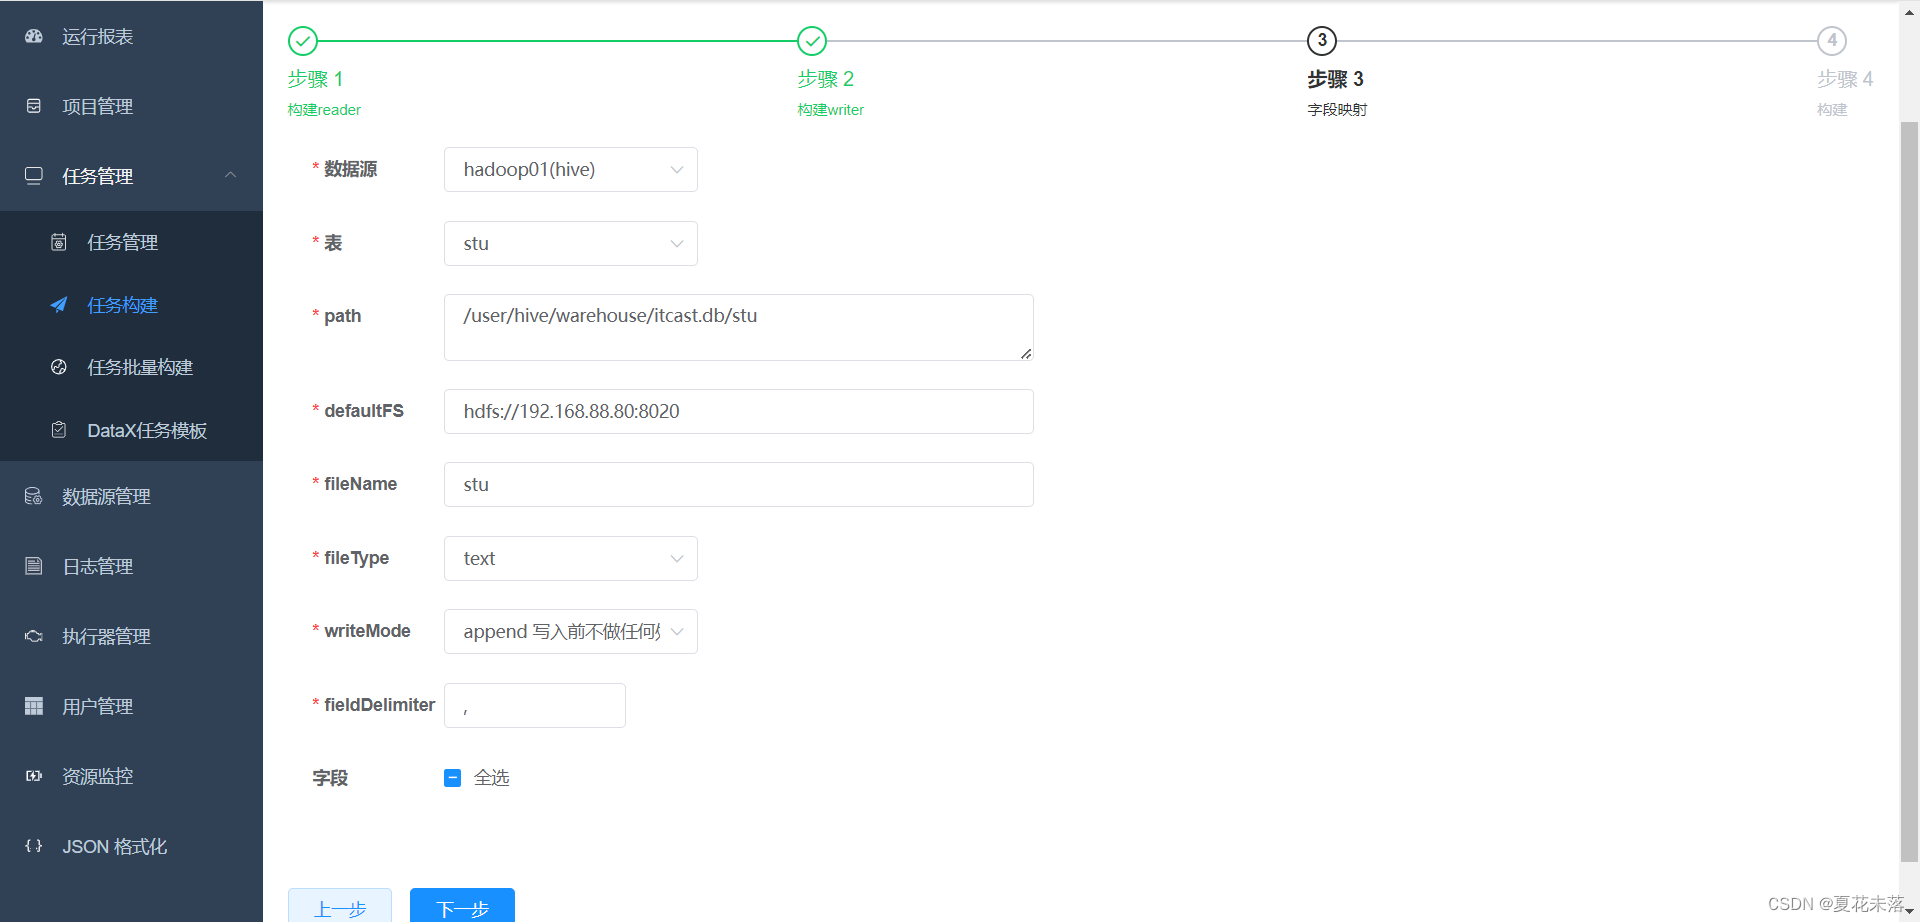Click the 数据源管理 database icon
1920x922 pixels.
34,496
